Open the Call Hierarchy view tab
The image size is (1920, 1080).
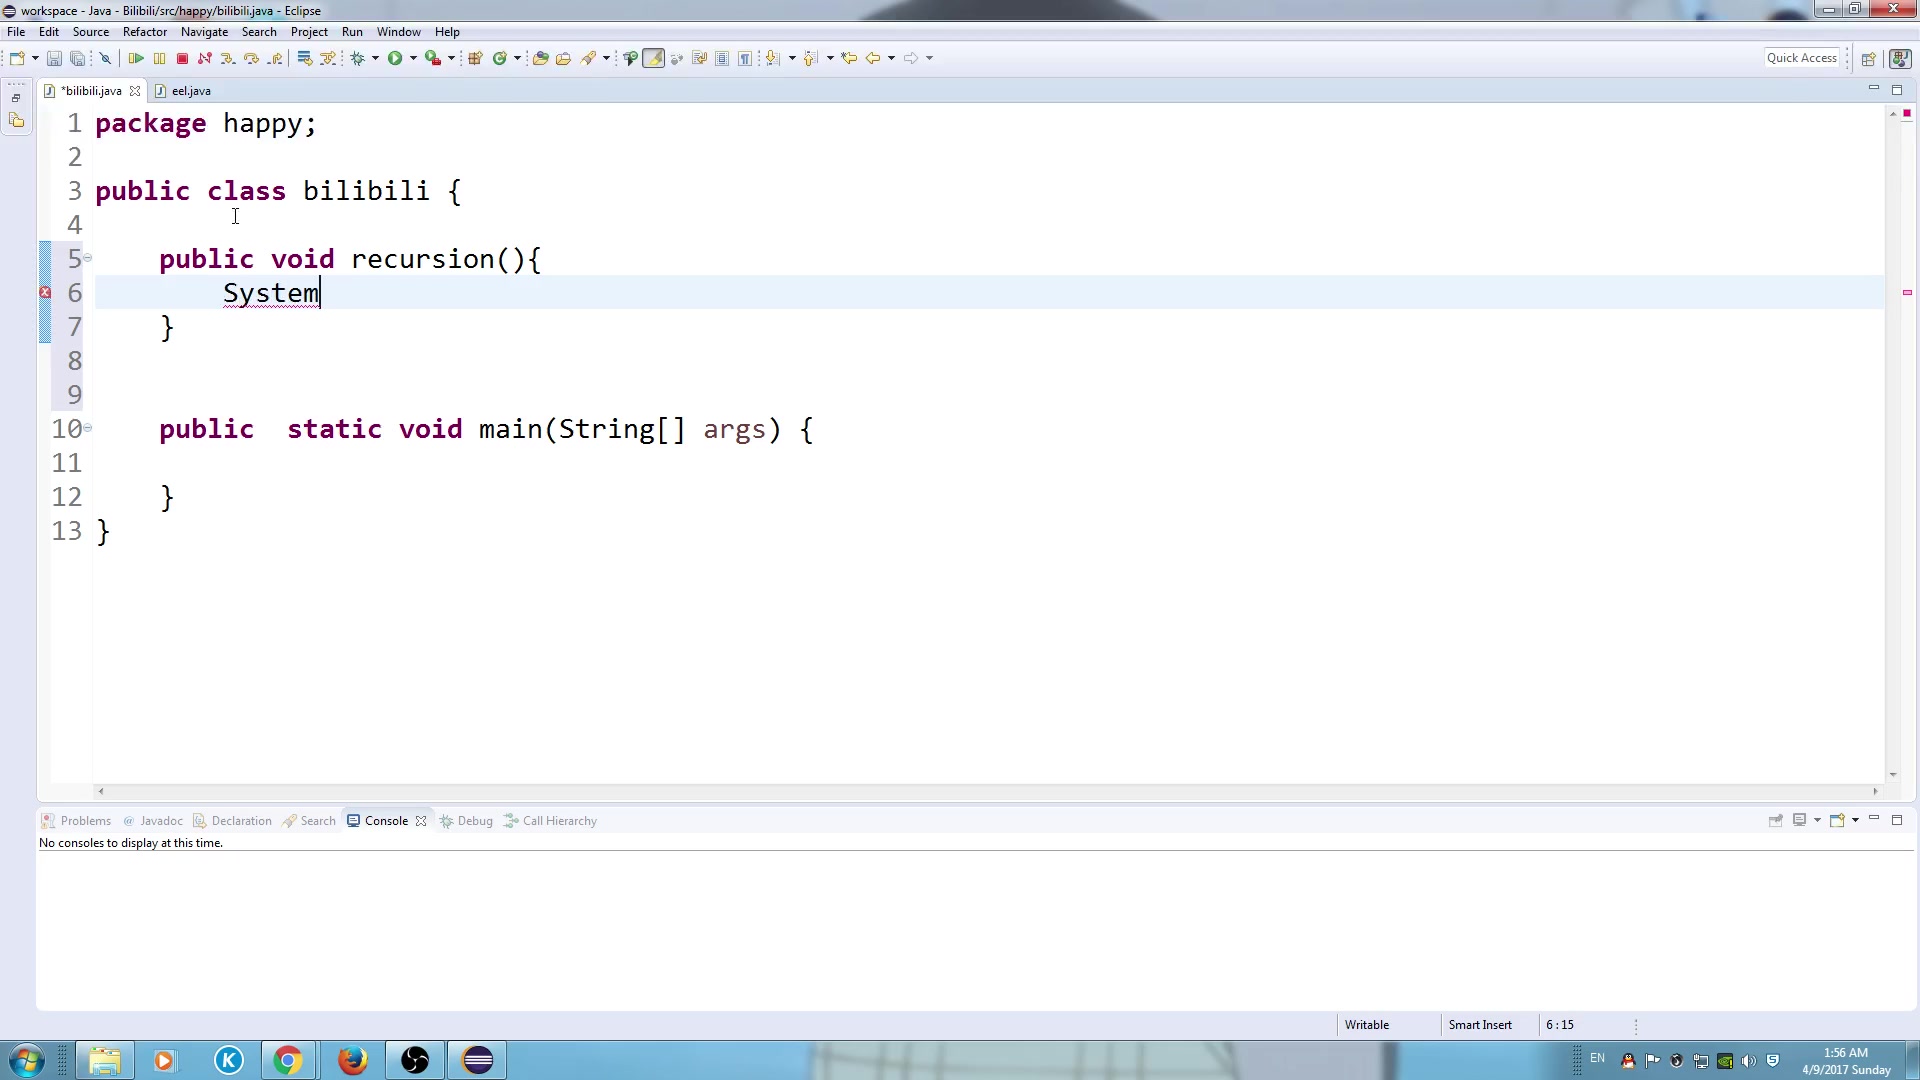(x=559, y=821)
